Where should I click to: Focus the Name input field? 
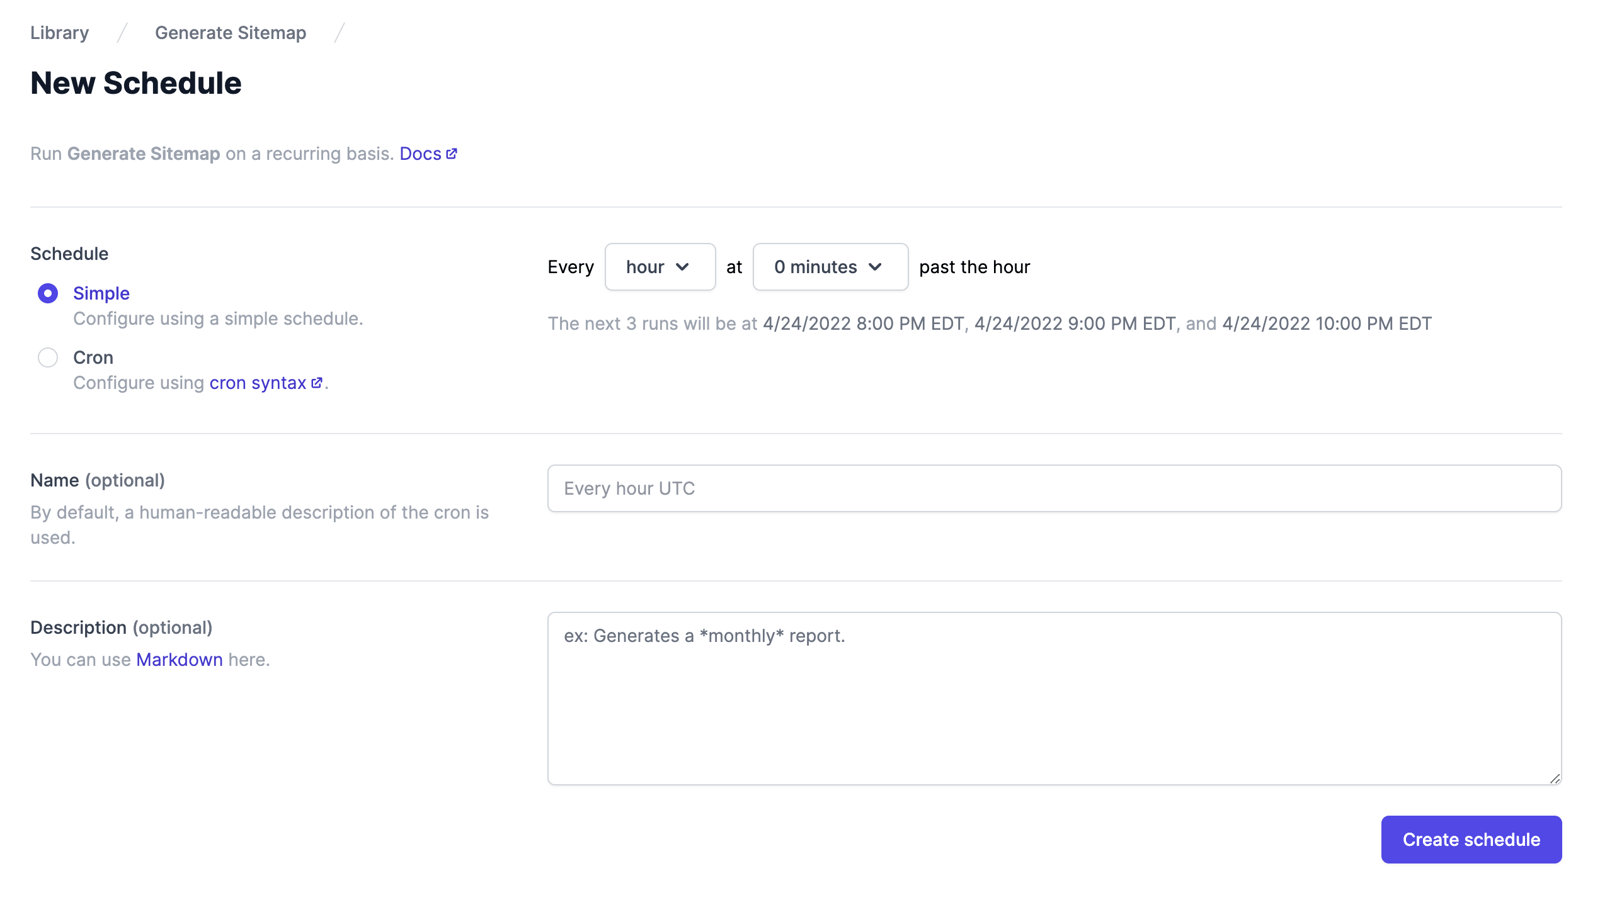pos(1053,489)
